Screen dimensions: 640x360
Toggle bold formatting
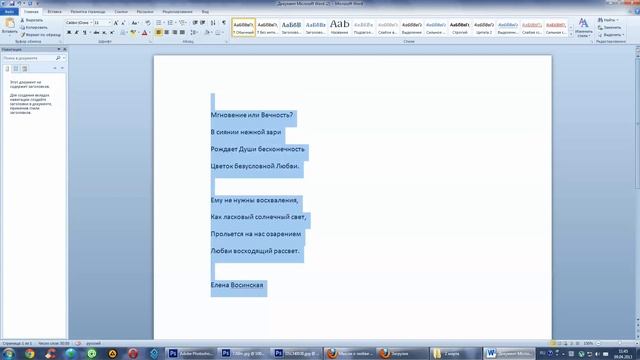click(69, 32)
